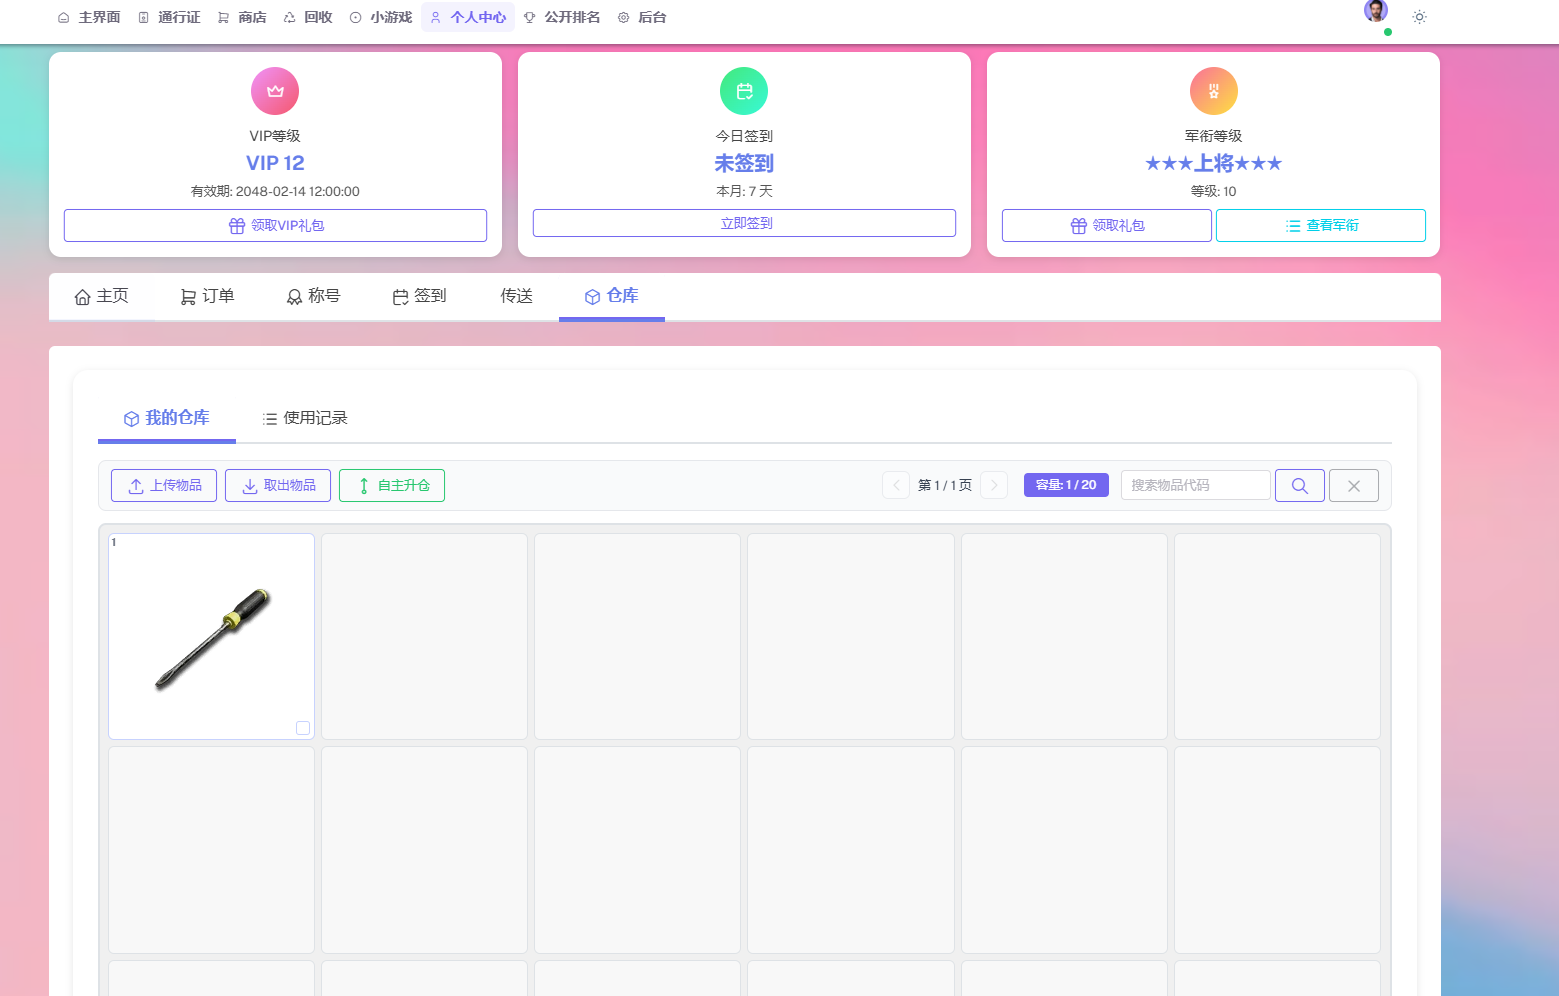The height and width of the screenshot is (996, 1559).
Task: Open 后台 navigation item
Action: pos(642,17)
